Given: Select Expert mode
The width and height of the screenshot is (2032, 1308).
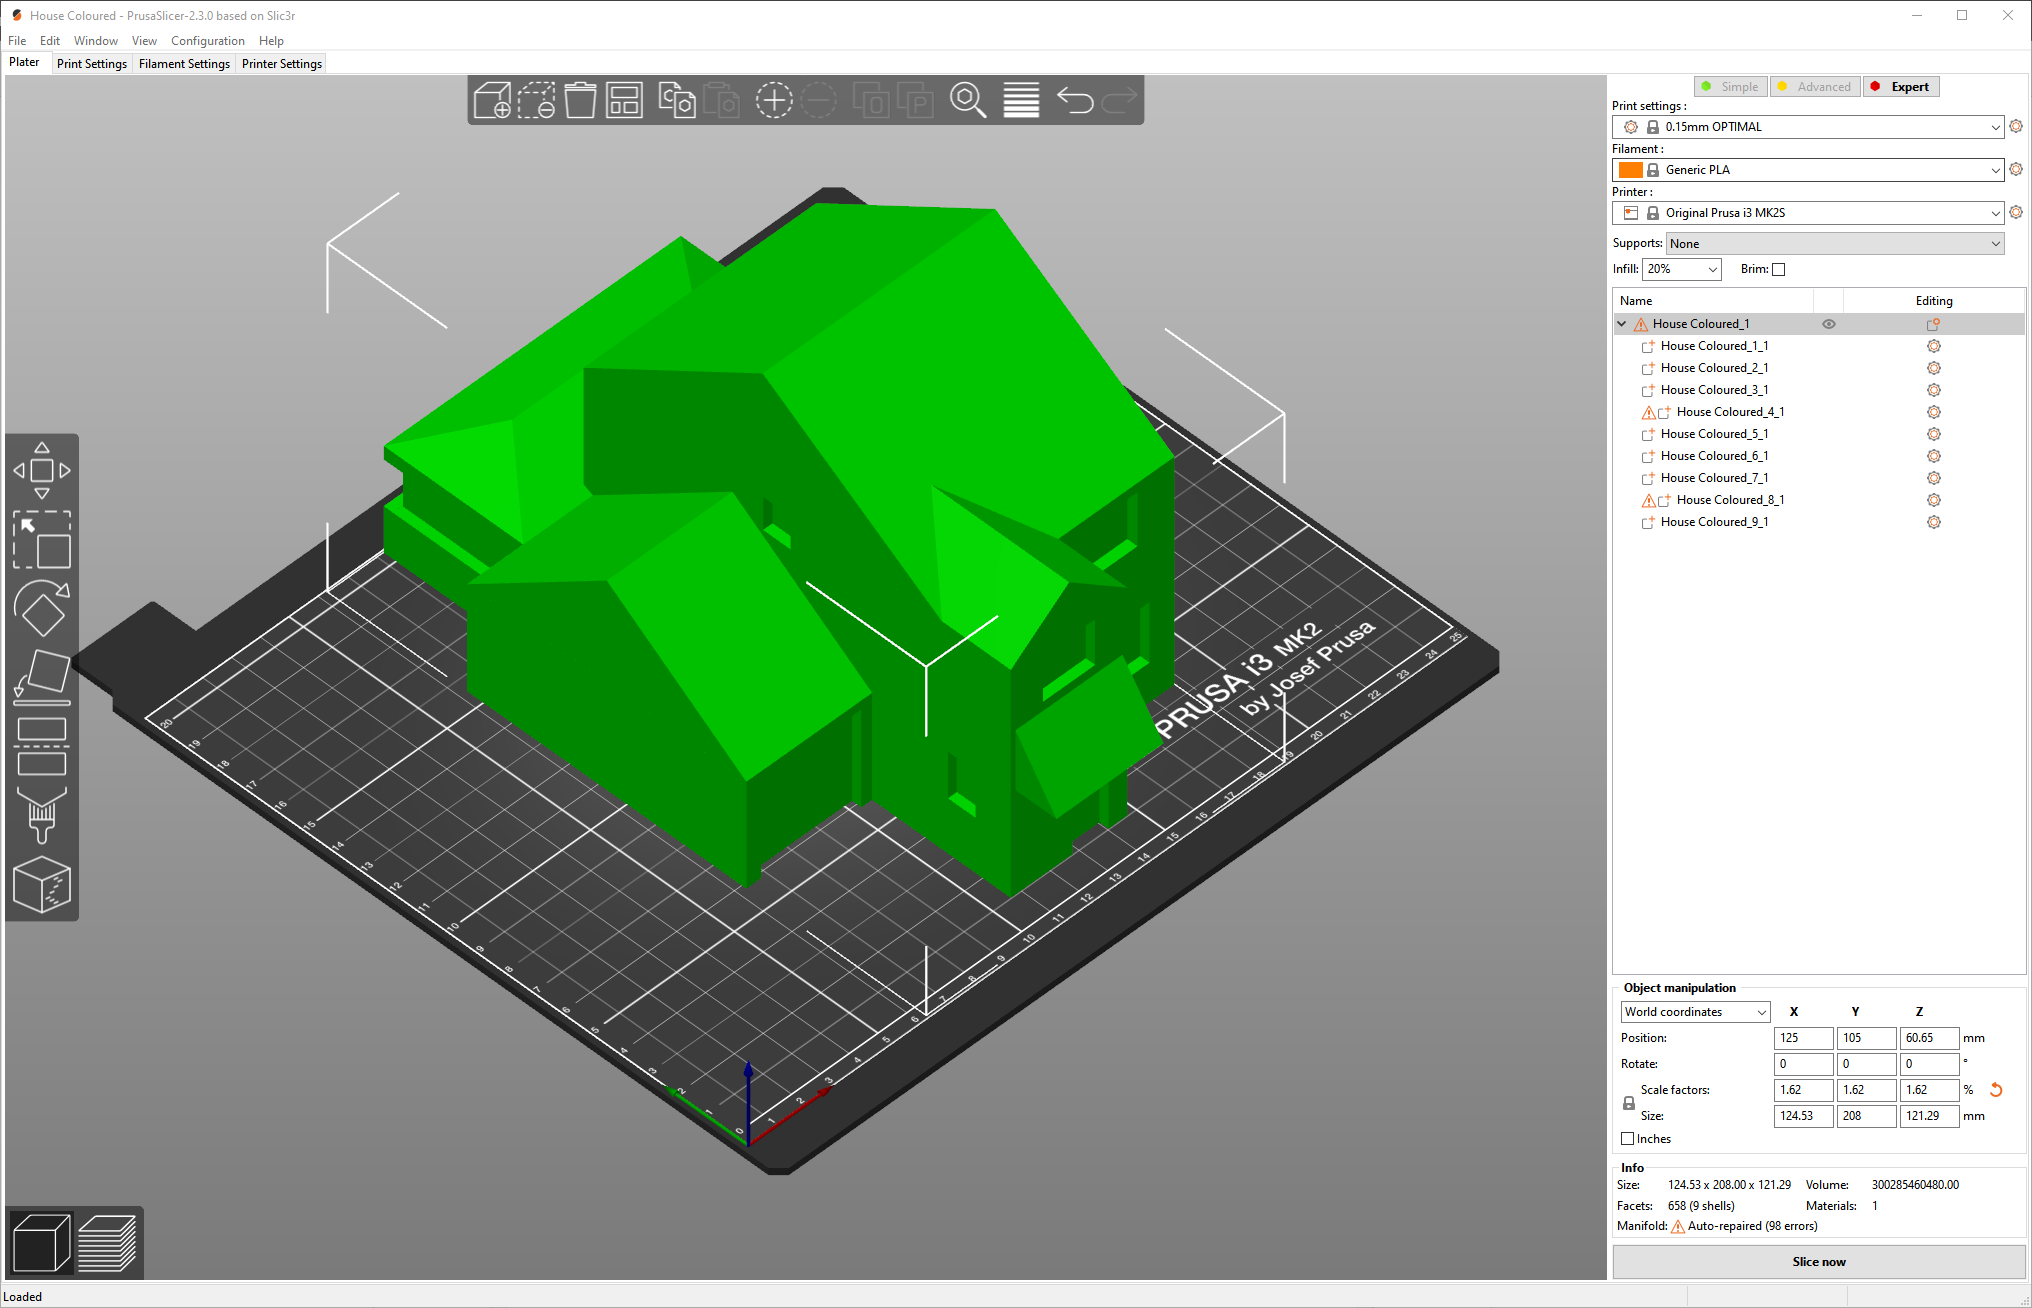Looking at the screenshot, I should point(1901,87).
